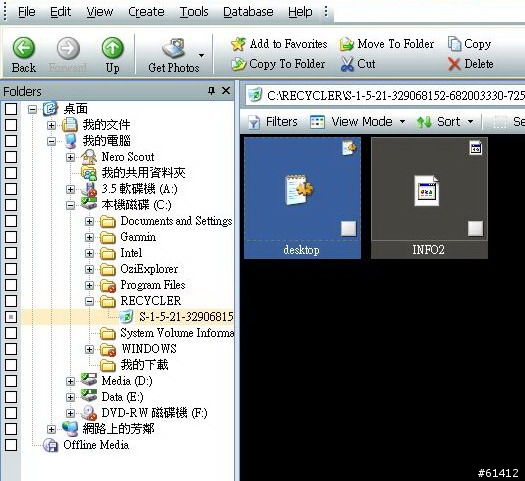Open the Help menu
This screenshot has width=525, height=481.
tap(300, 12)
